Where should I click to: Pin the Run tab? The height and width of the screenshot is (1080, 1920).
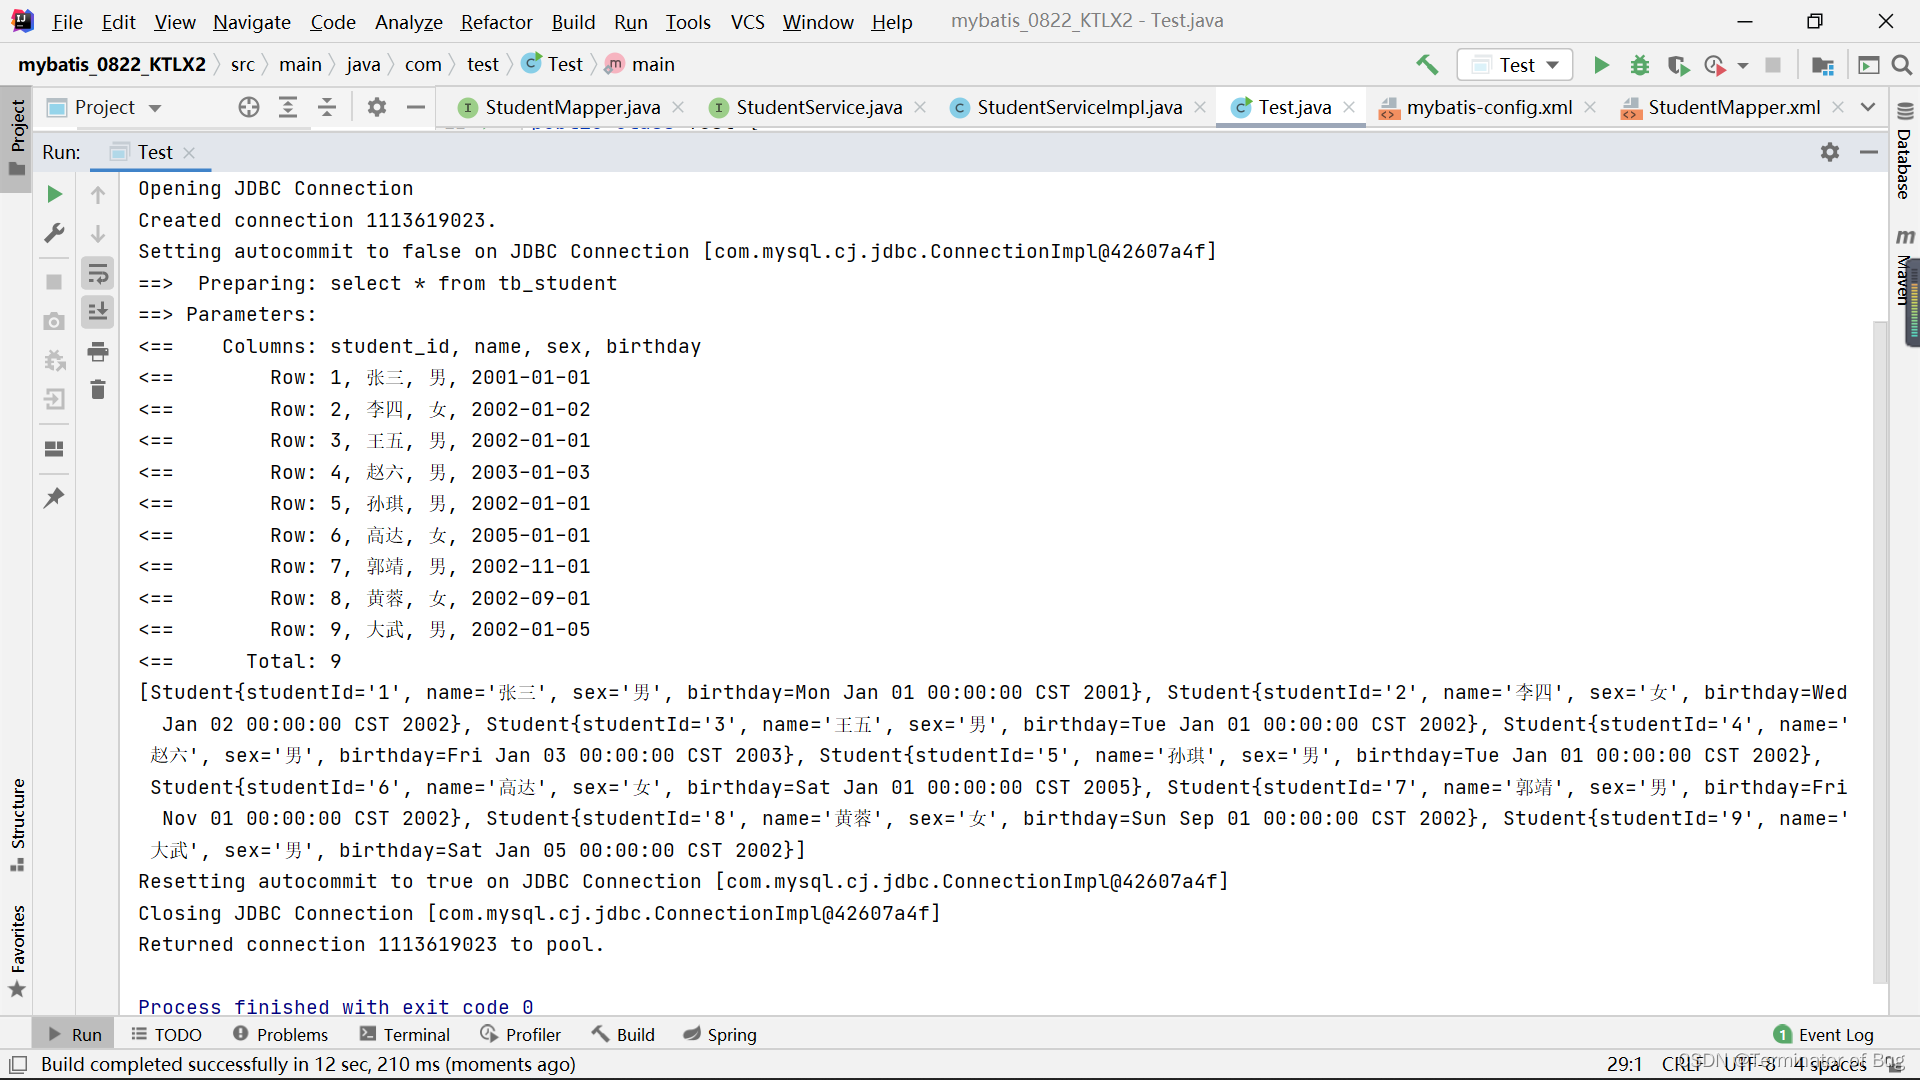tap(55, 497)
